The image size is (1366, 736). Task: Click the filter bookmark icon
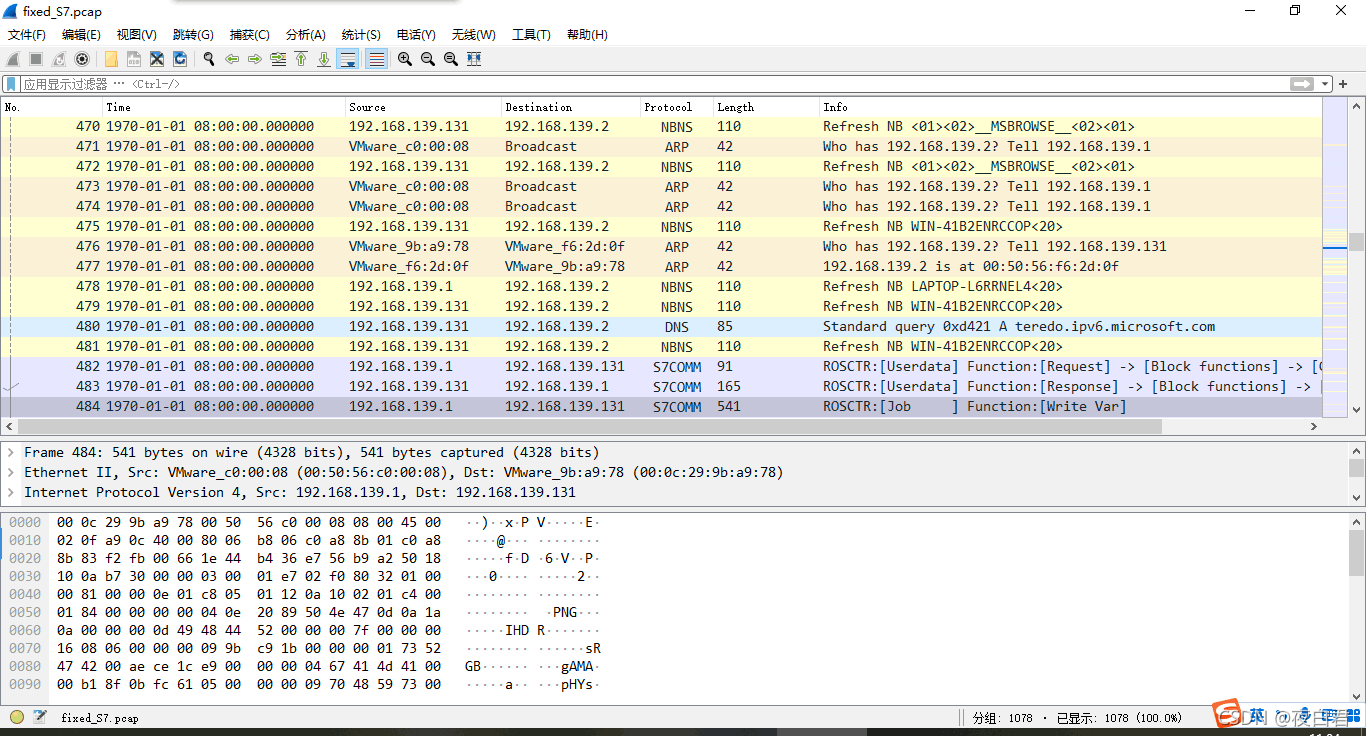[x=11, y=84]
